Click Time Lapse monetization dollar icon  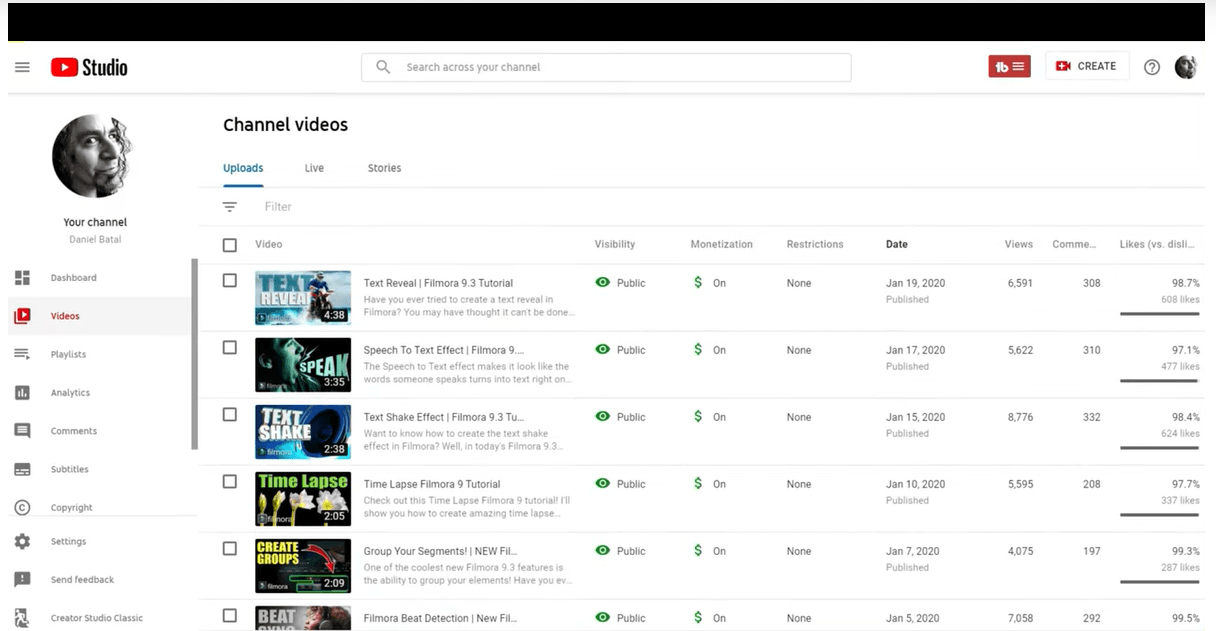pos(698,484)
